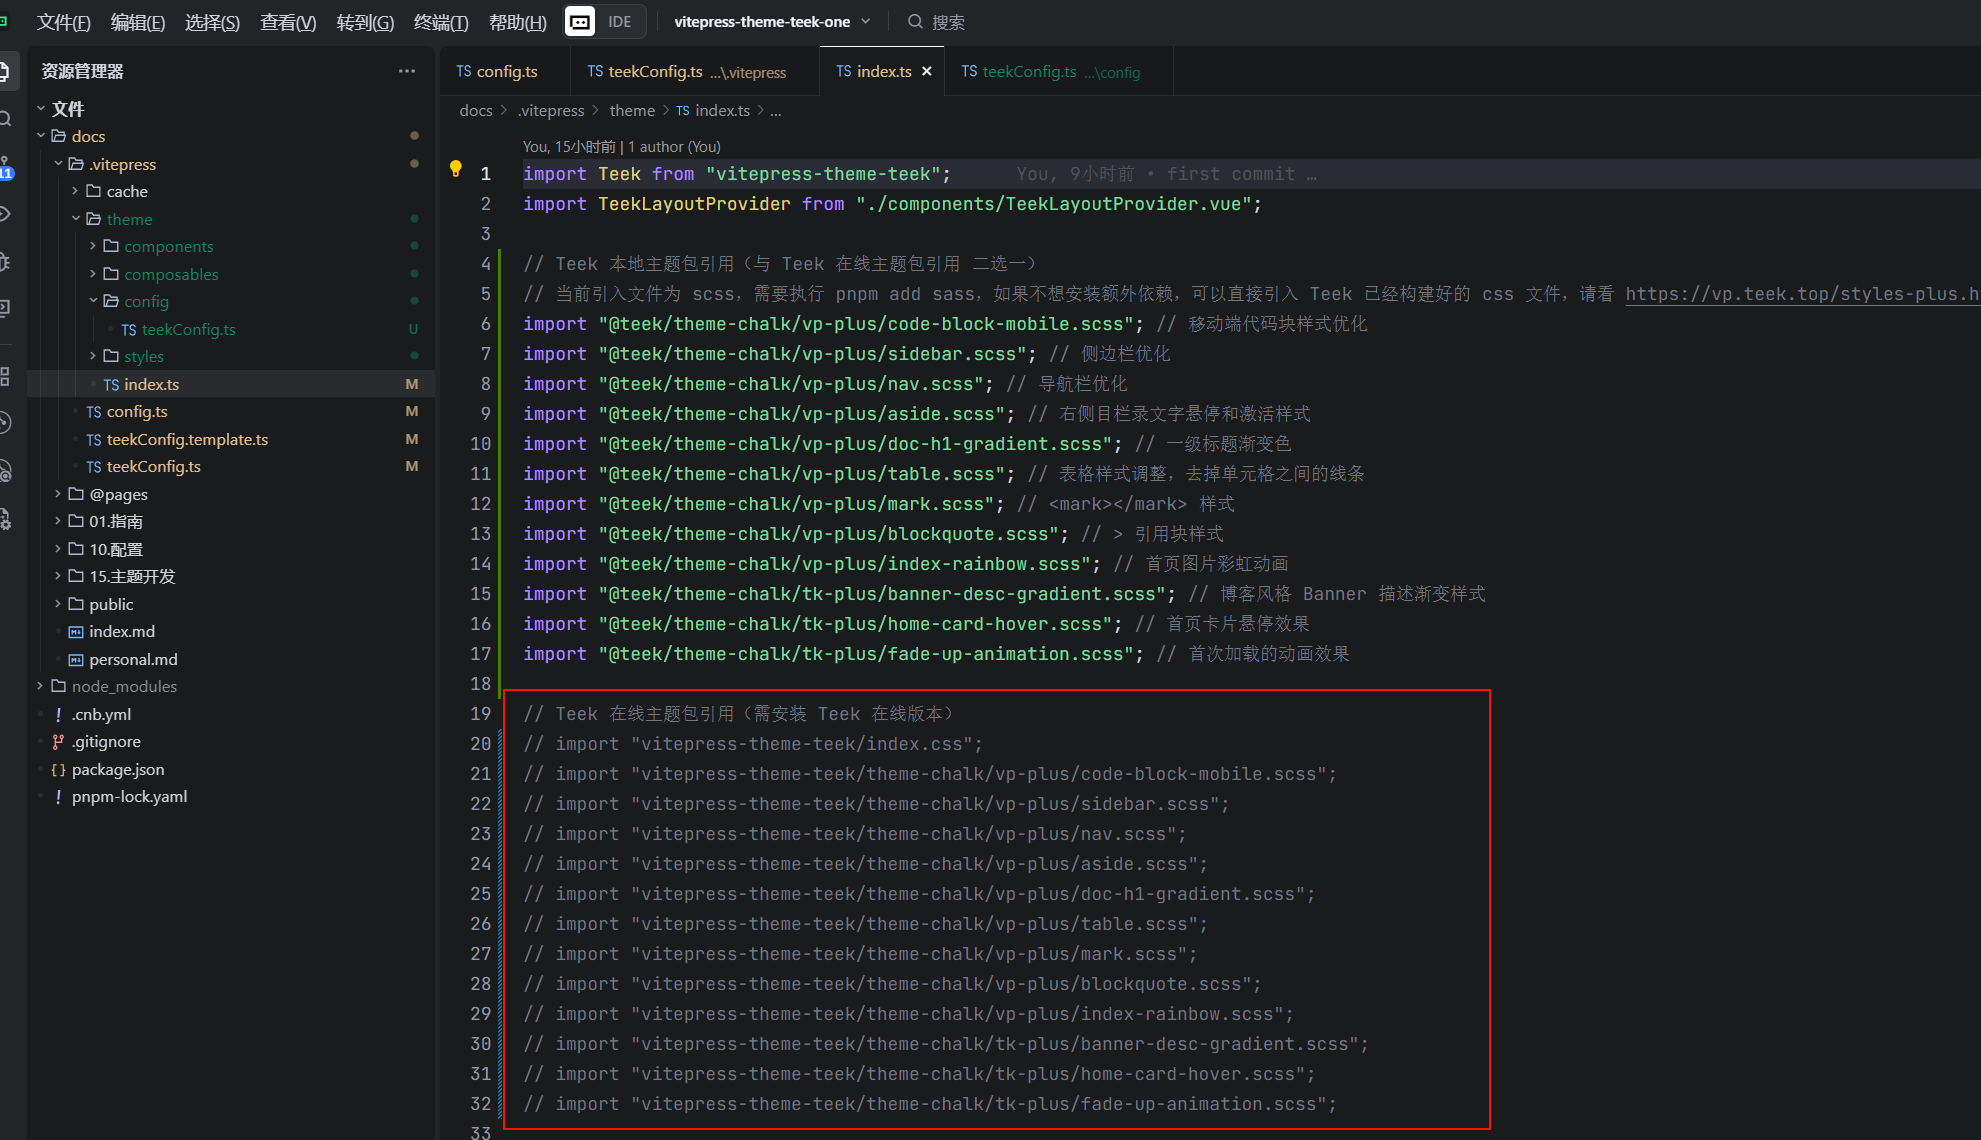This screenshot has height=1140, width=1981.
Task: Close the index.ts editor tab
Action: coord(927,71)
